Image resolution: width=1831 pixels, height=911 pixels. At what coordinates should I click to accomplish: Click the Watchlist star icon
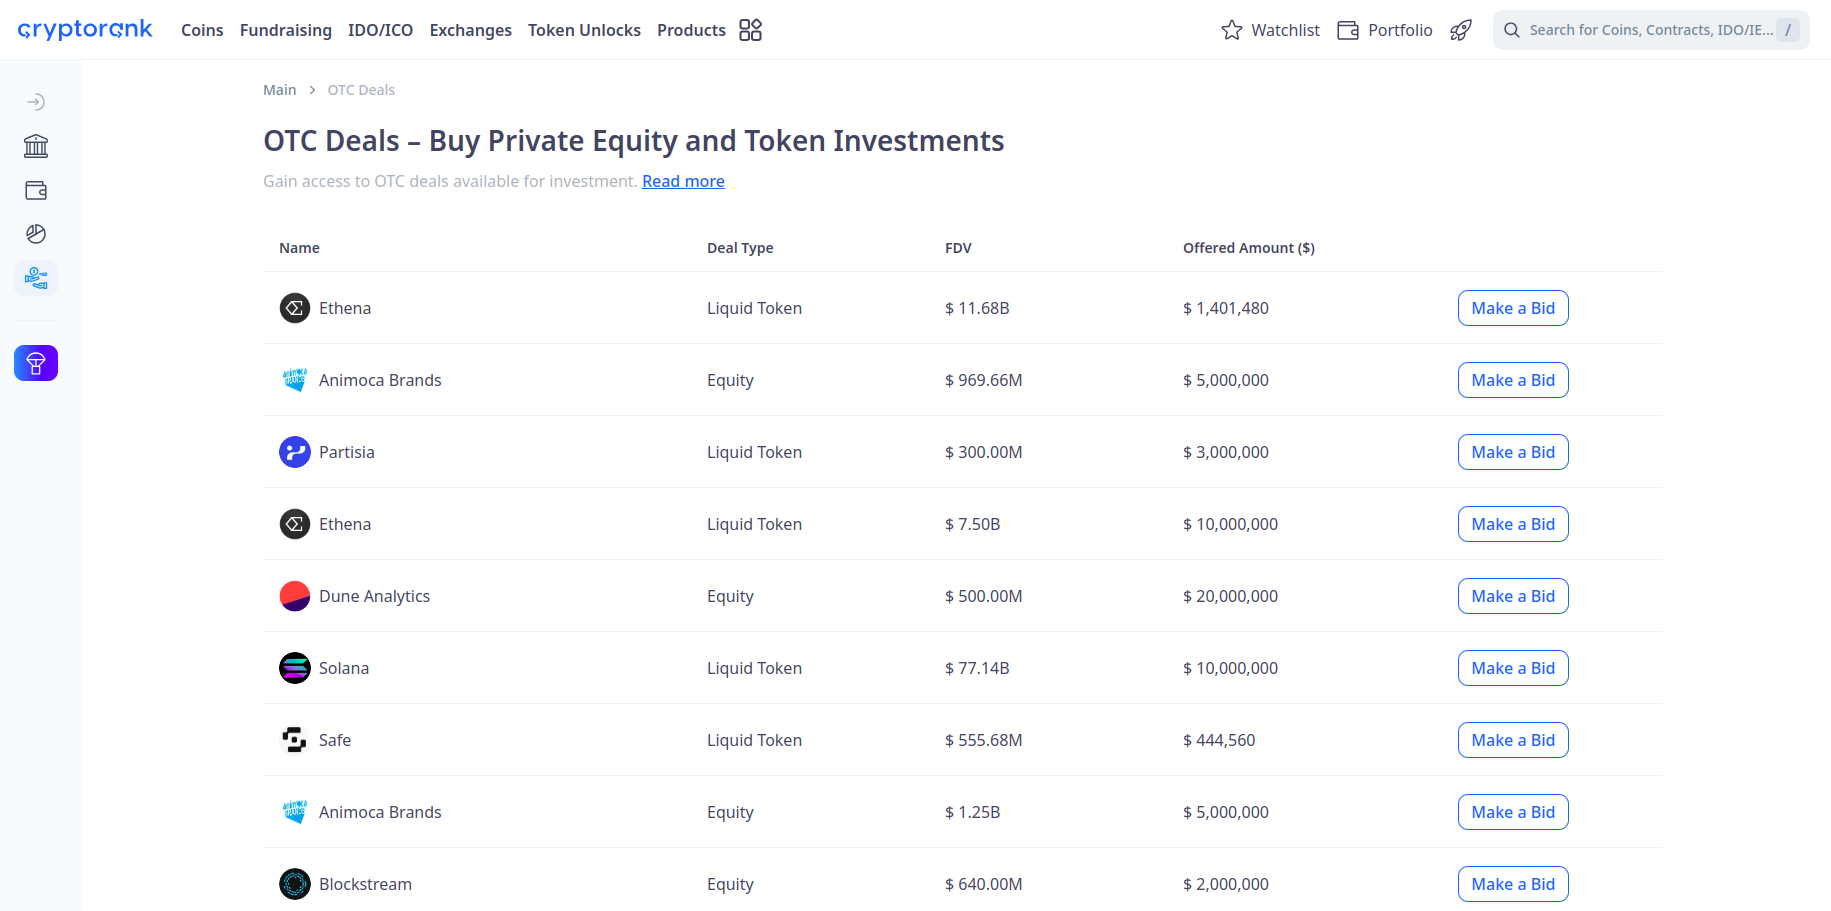1230,30
